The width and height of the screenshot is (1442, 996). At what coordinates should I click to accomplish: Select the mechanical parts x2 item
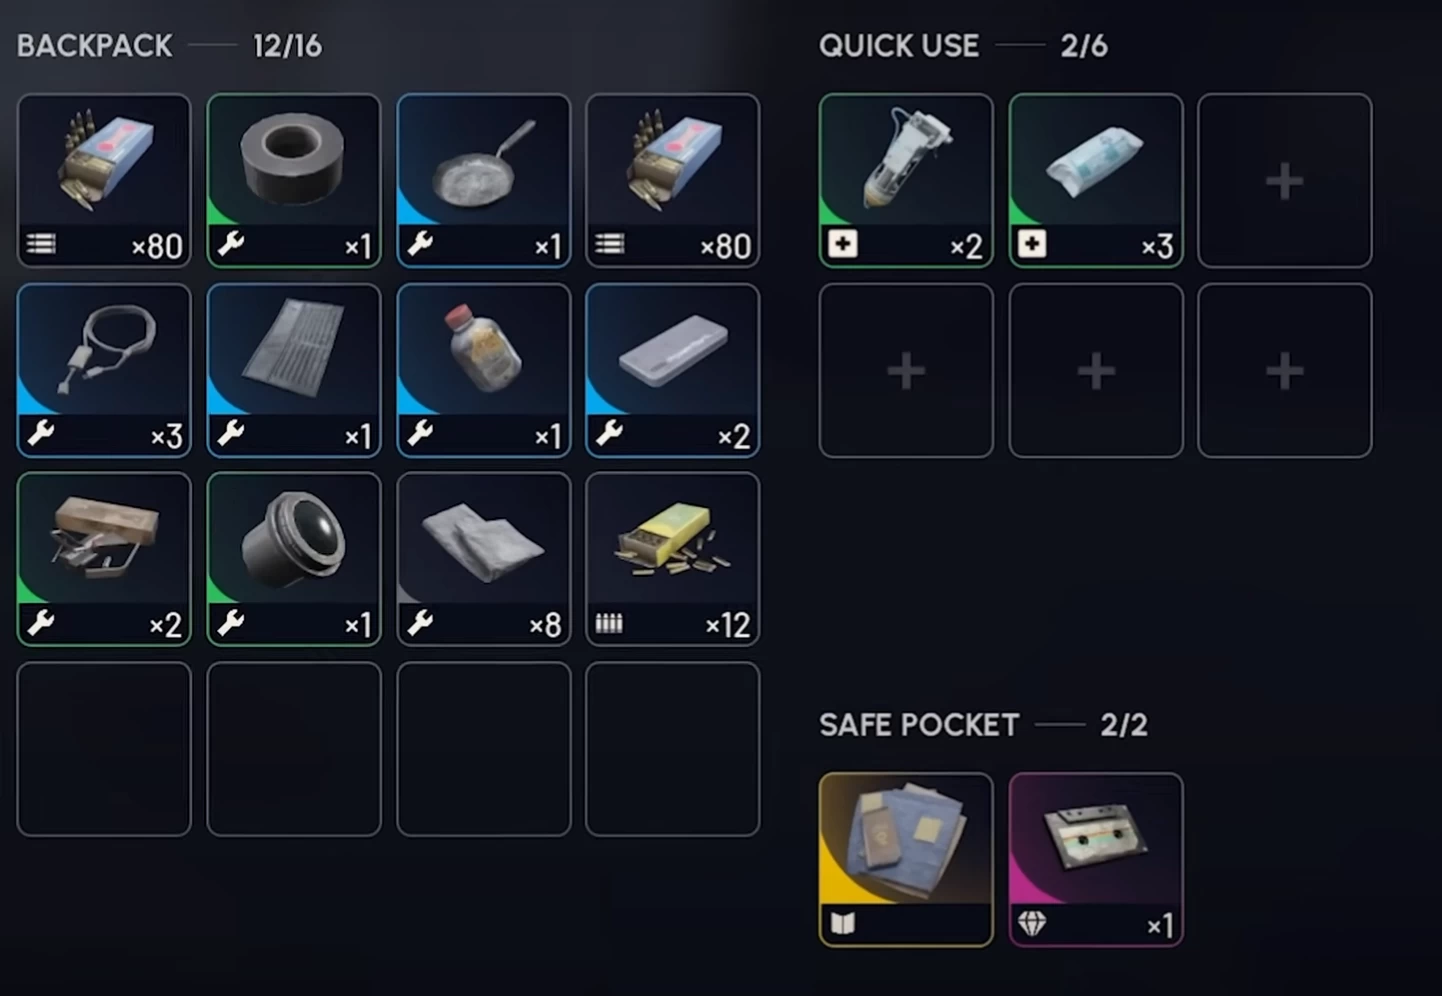tap(104, 559)
